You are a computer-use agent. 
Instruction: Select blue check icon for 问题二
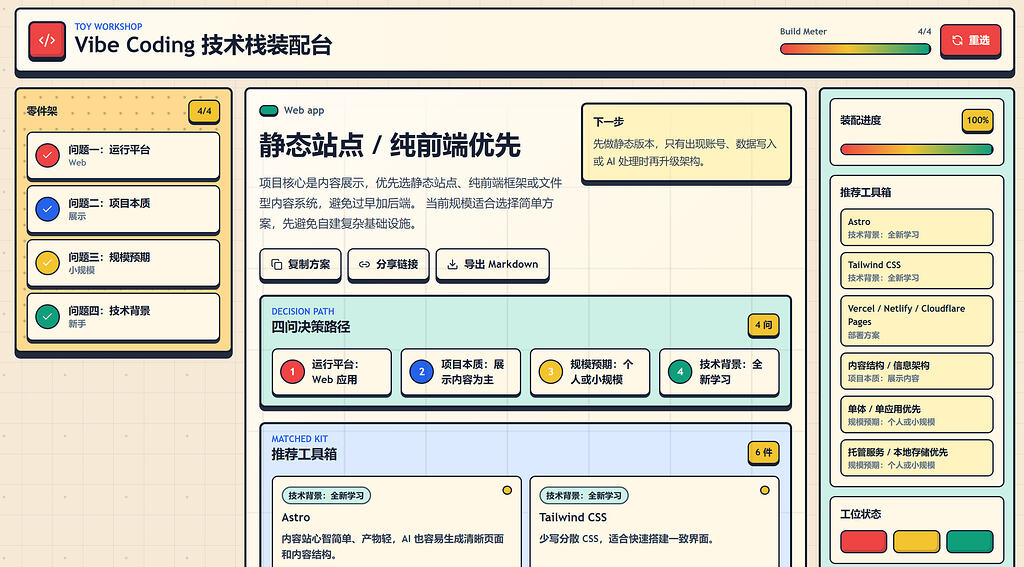tap(48, 209)
